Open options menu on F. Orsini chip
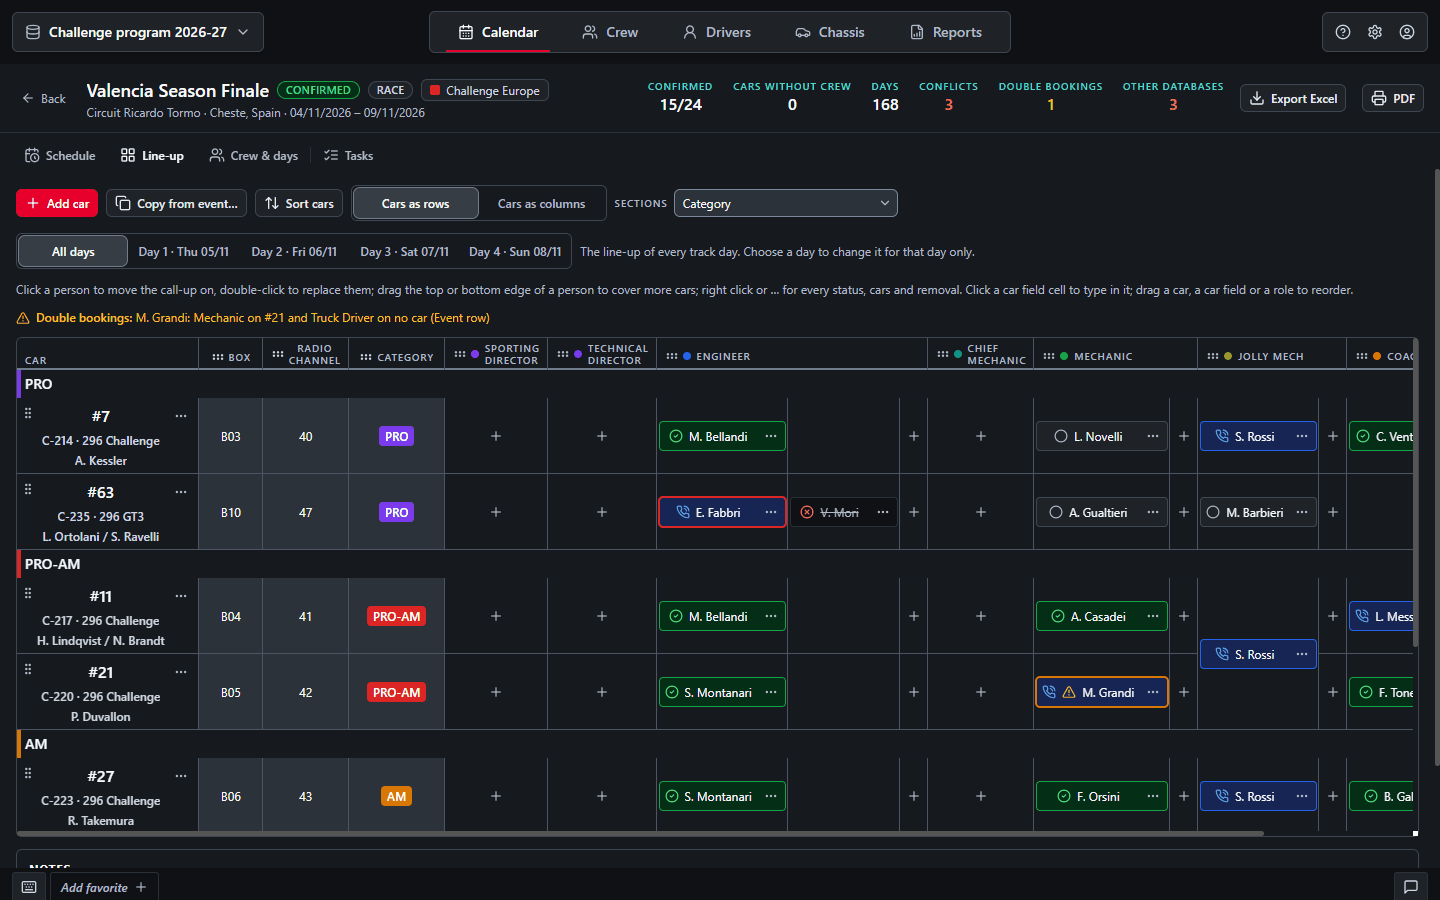The height and width of the screenshot is (900, 1440). click(x=1153, y=796)
